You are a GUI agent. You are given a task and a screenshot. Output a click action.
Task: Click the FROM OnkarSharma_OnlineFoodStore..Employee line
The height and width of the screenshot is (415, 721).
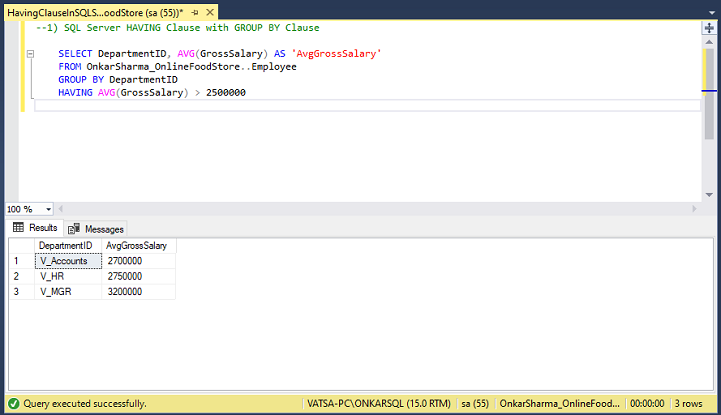tap(177, 67)
